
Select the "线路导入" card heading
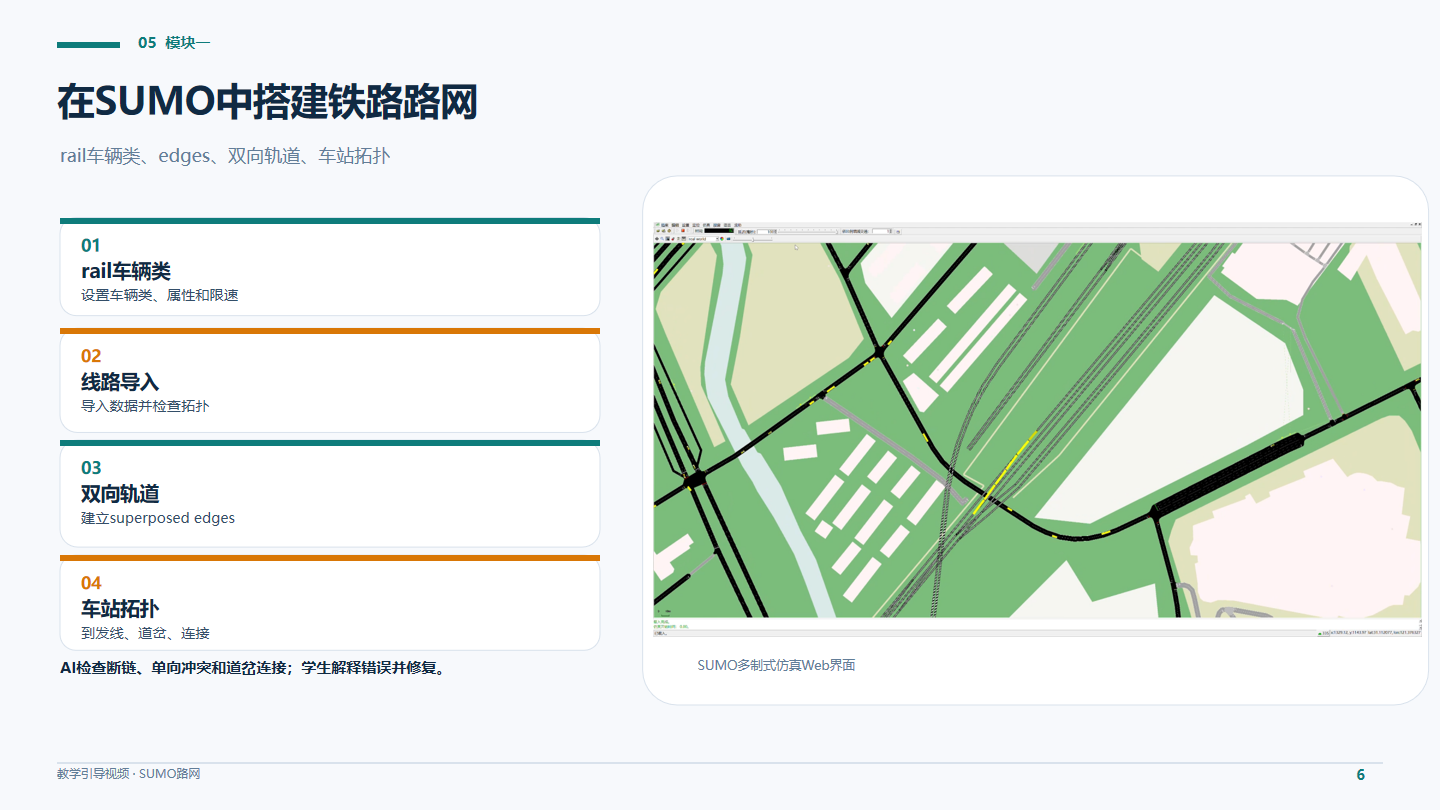(120, 382)
